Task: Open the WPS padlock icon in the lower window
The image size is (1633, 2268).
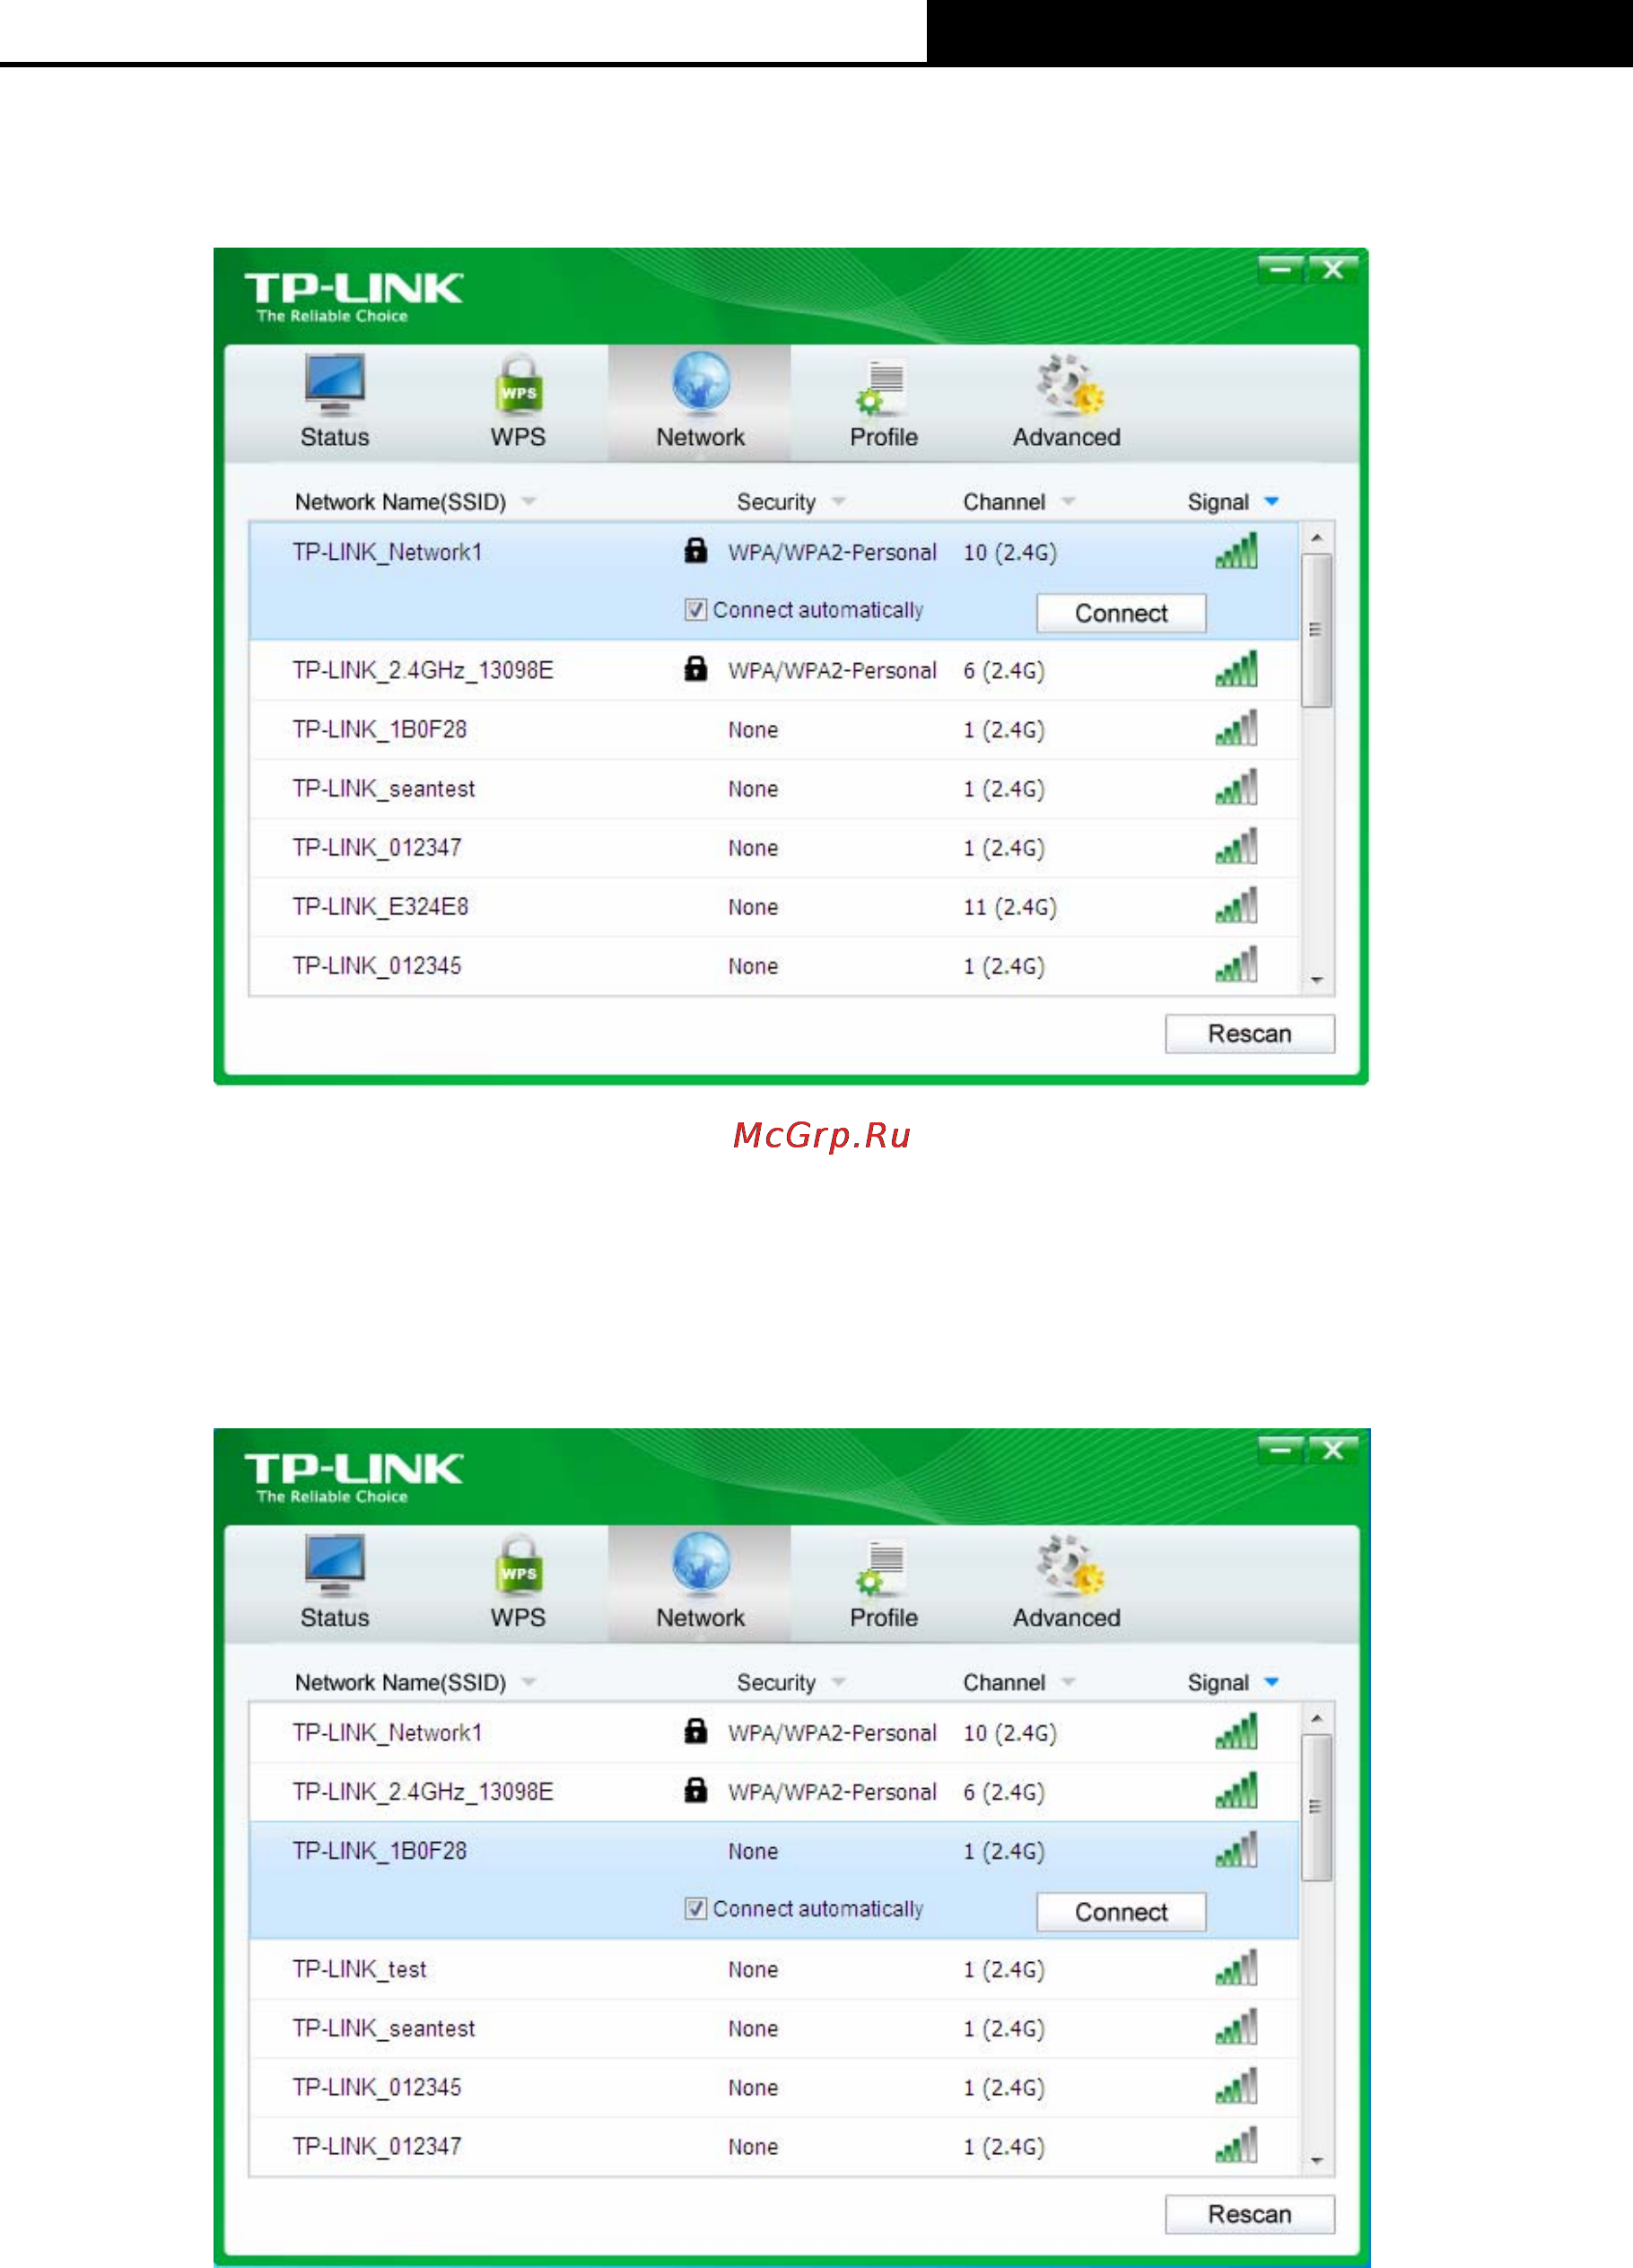Action: (518, 1564)
